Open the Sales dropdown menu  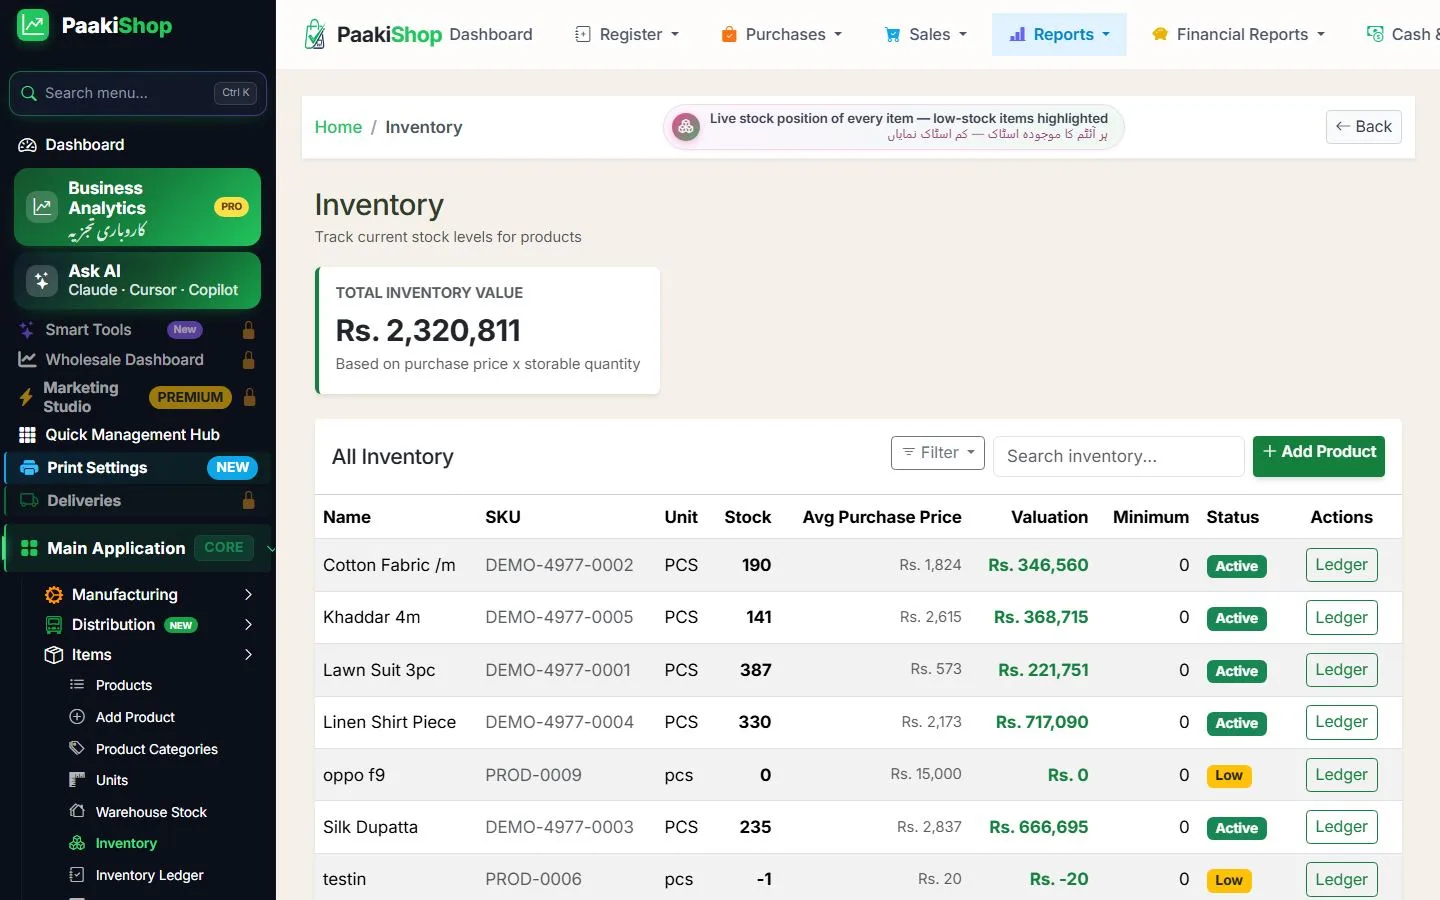point(926,34)
